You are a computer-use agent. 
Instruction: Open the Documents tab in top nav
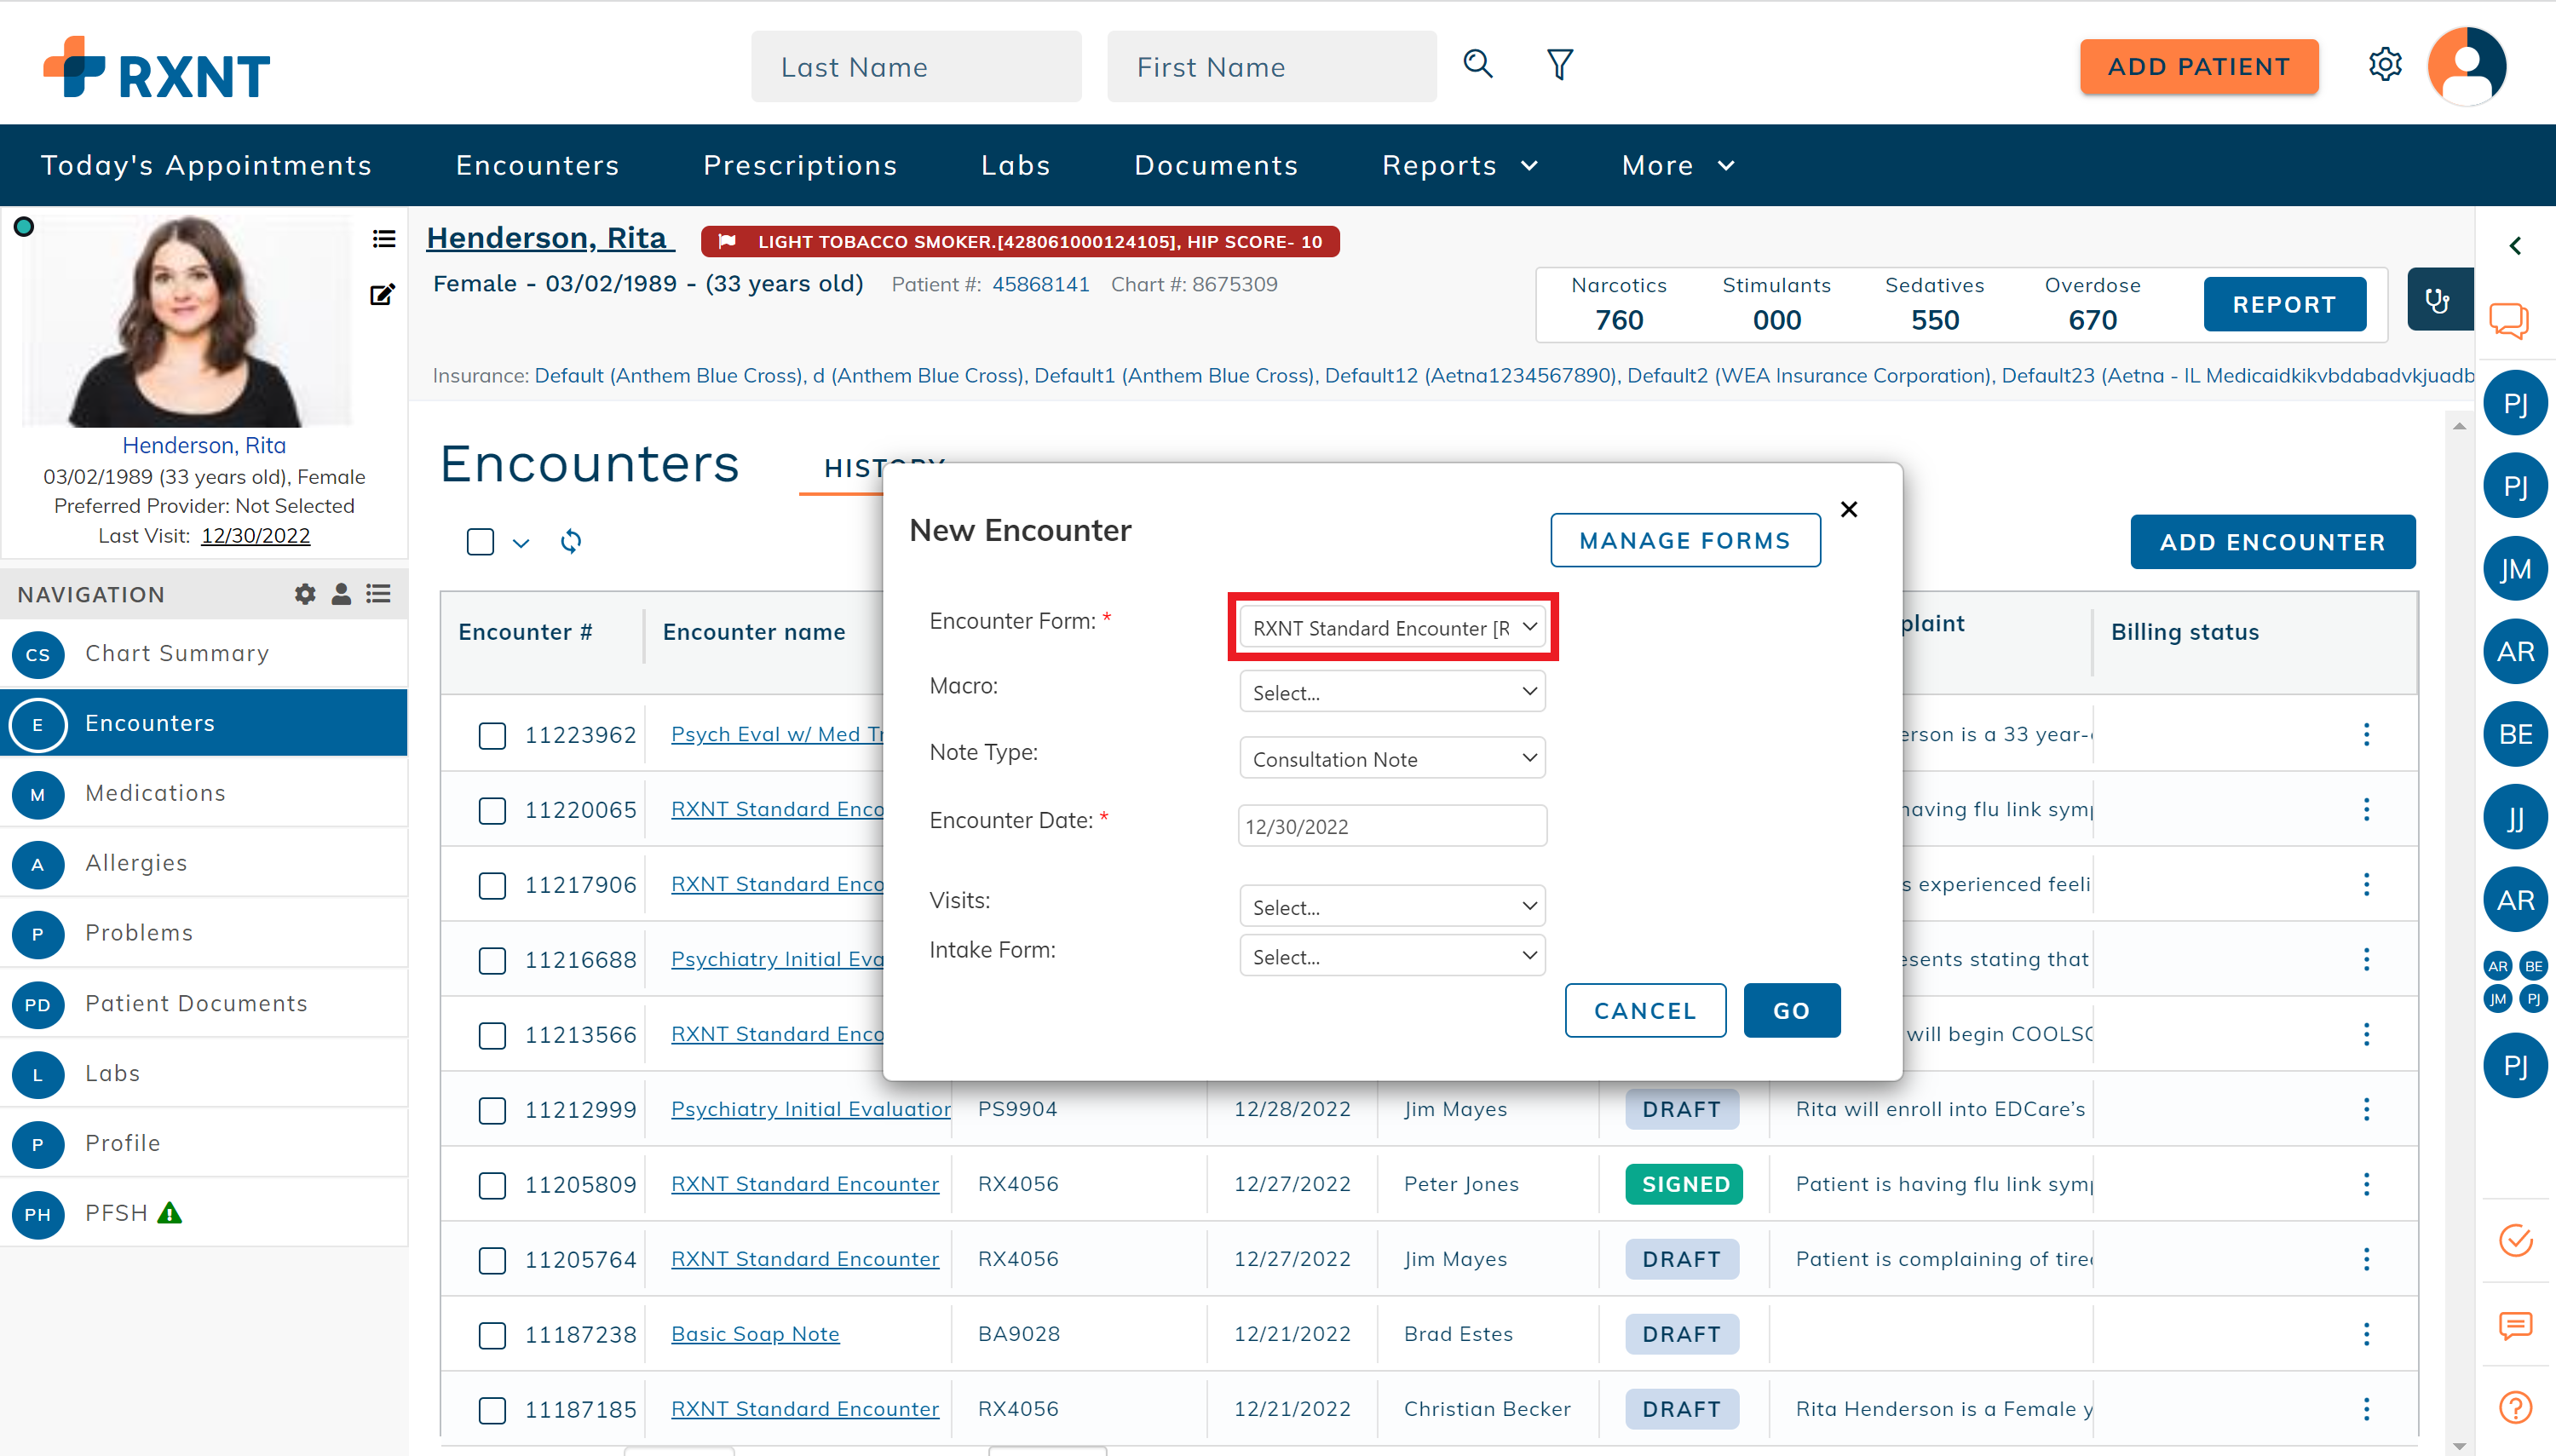[x=1216, y=165]
